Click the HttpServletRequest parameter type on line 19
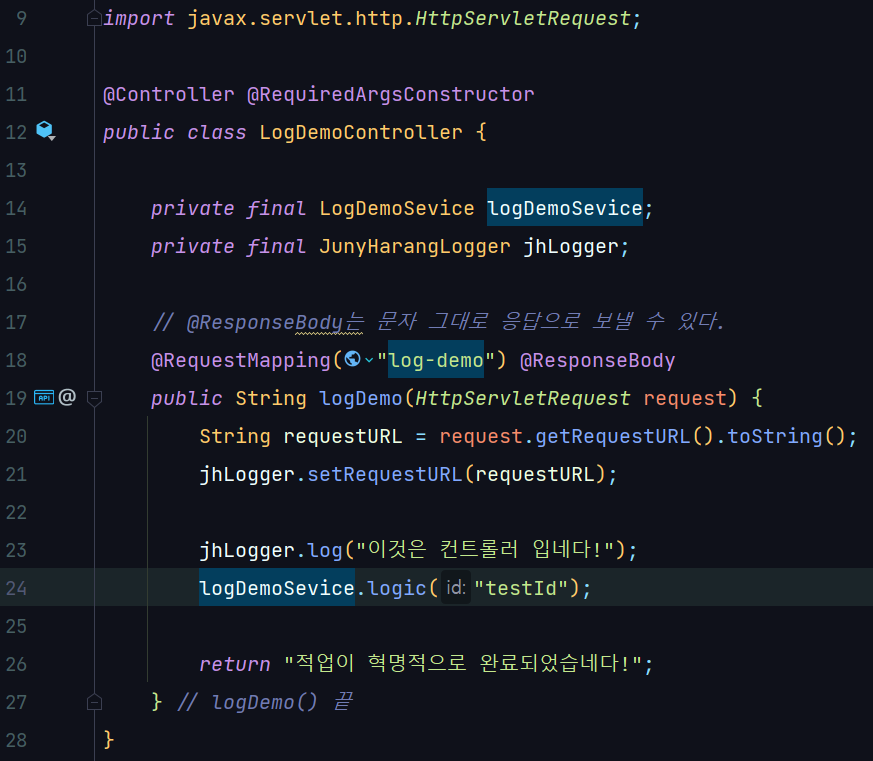Image resolution: width=873 pixels, height=761 pixels. pyautogui.click(x=523, y=398)
